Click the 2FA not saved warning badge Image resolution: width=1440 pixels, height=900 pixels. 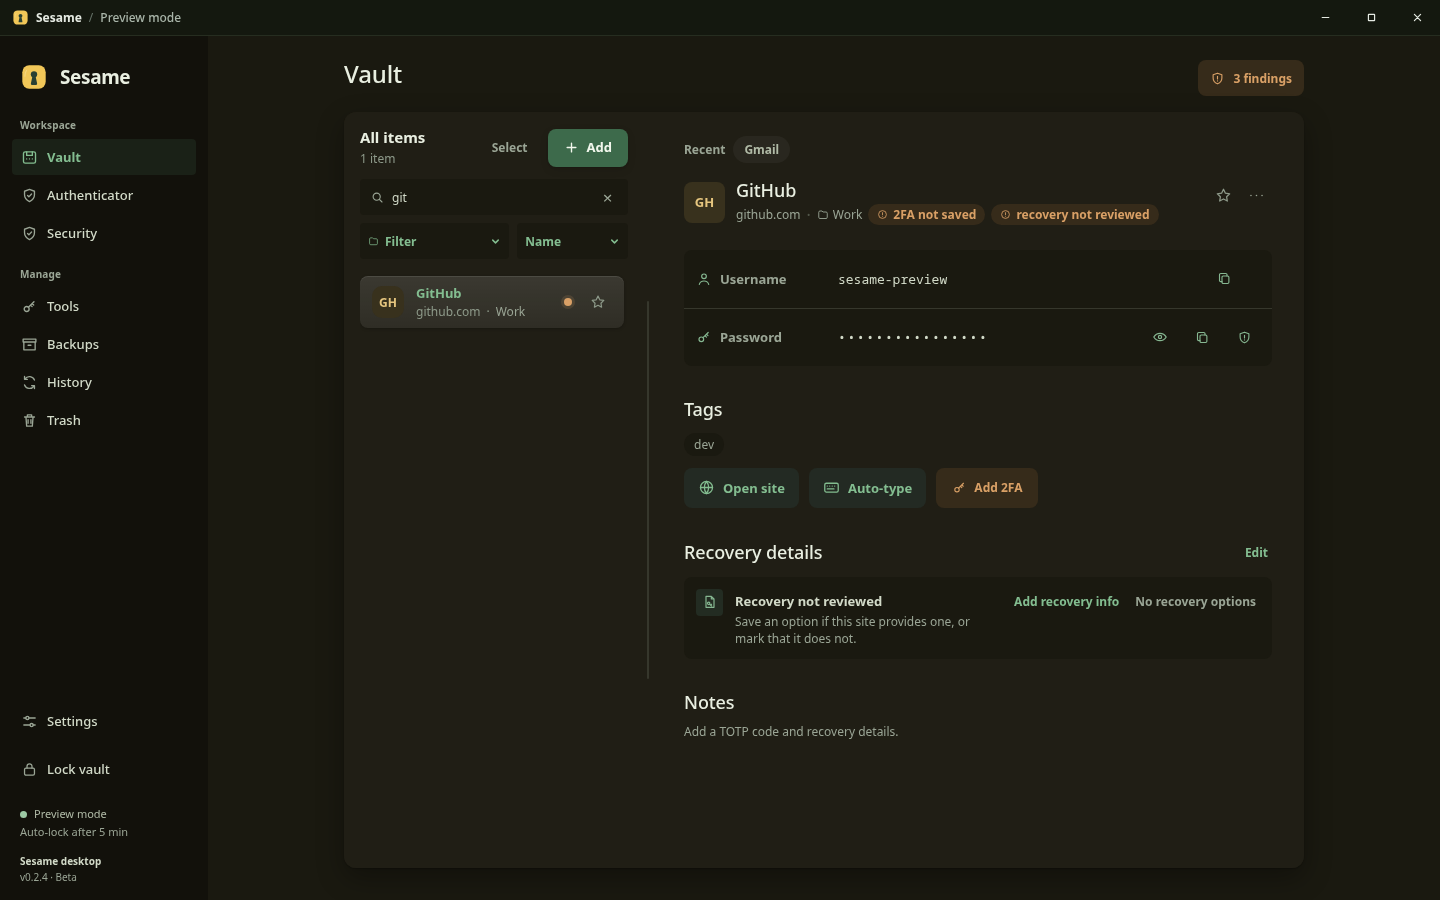(x=927, y=215)
